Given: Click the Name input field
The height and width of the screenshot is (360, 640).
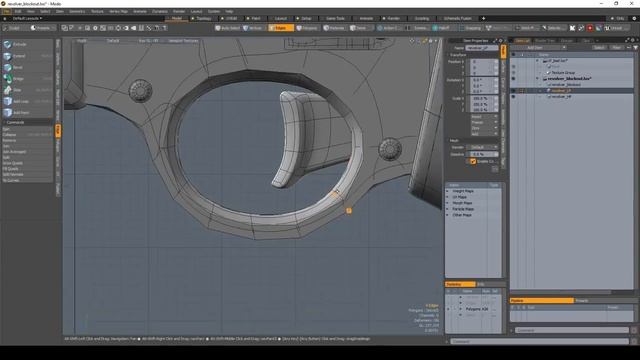Looking at the screenshot, I should (482, 48).
